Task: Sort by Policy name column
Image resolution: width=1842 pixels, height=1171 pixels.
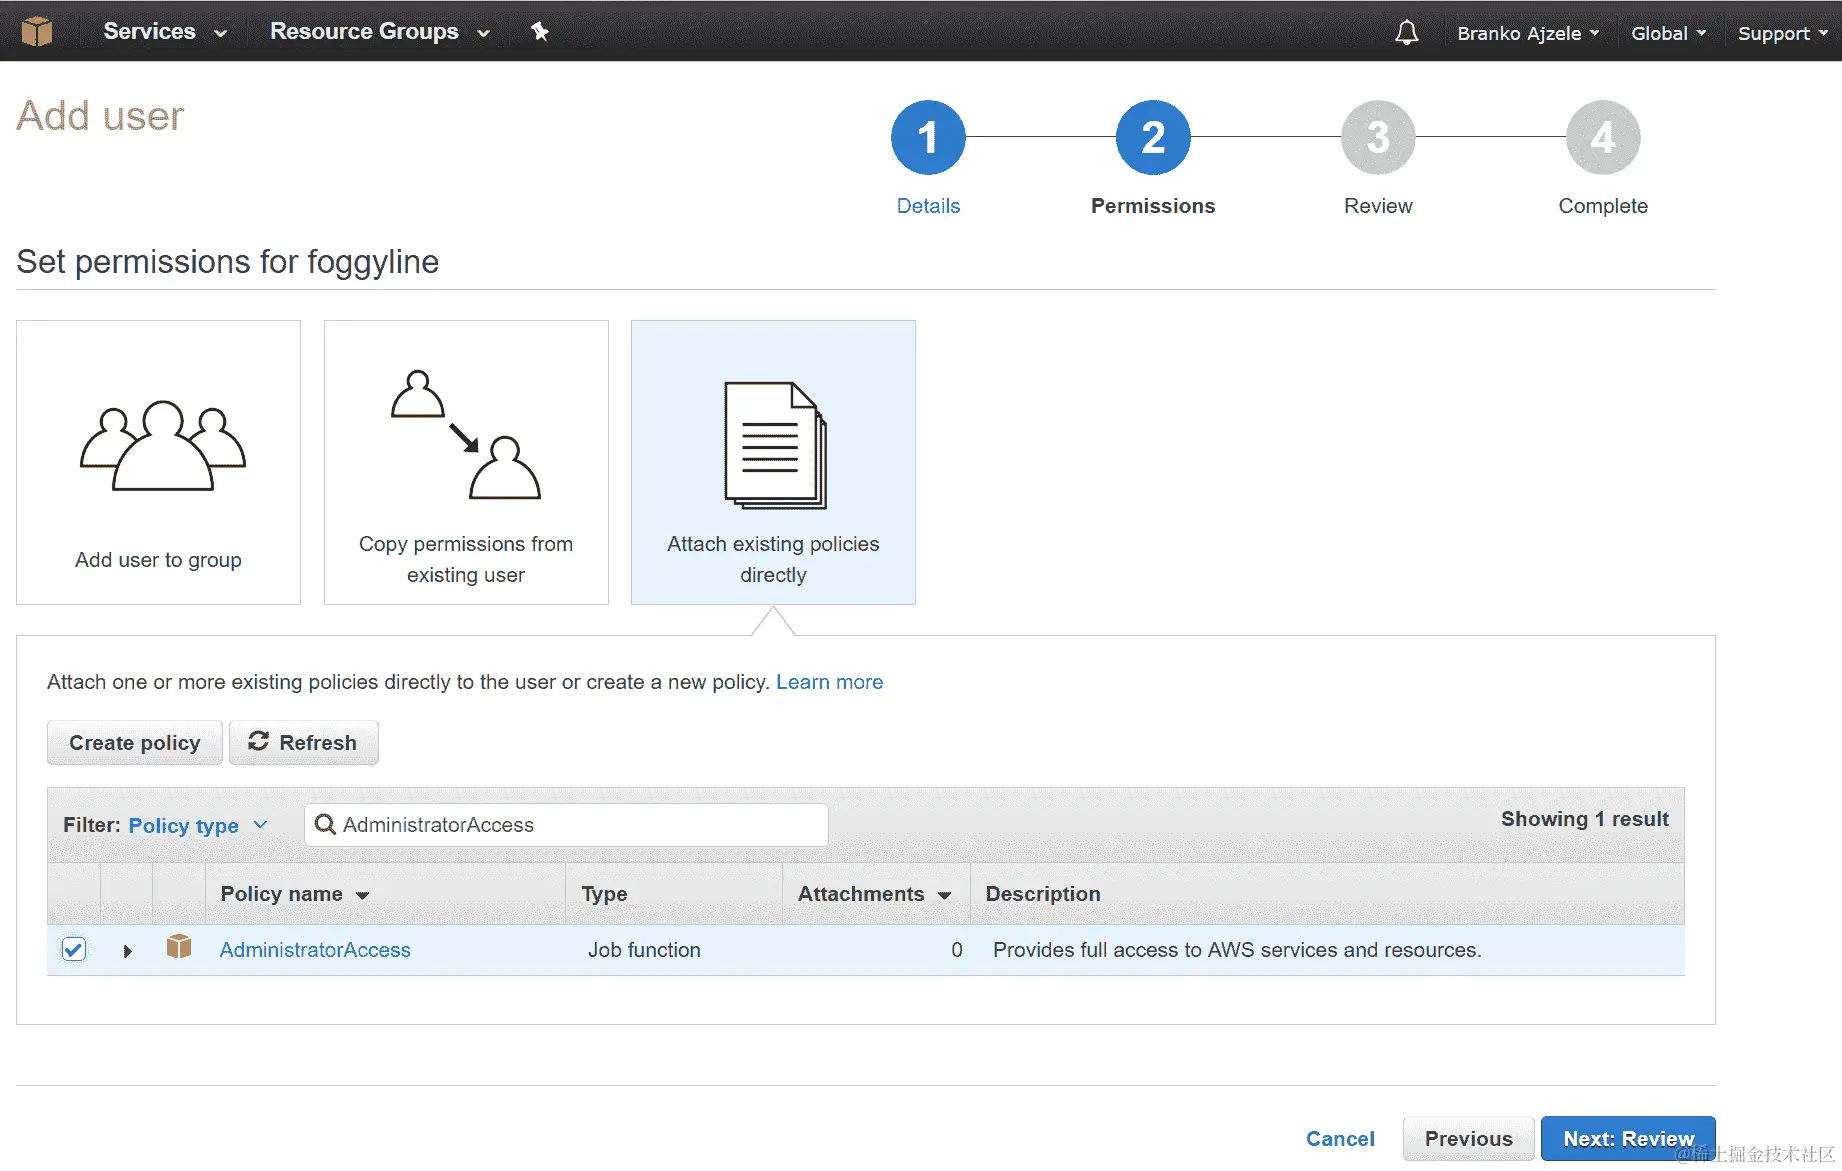Action: coord(295,894)
